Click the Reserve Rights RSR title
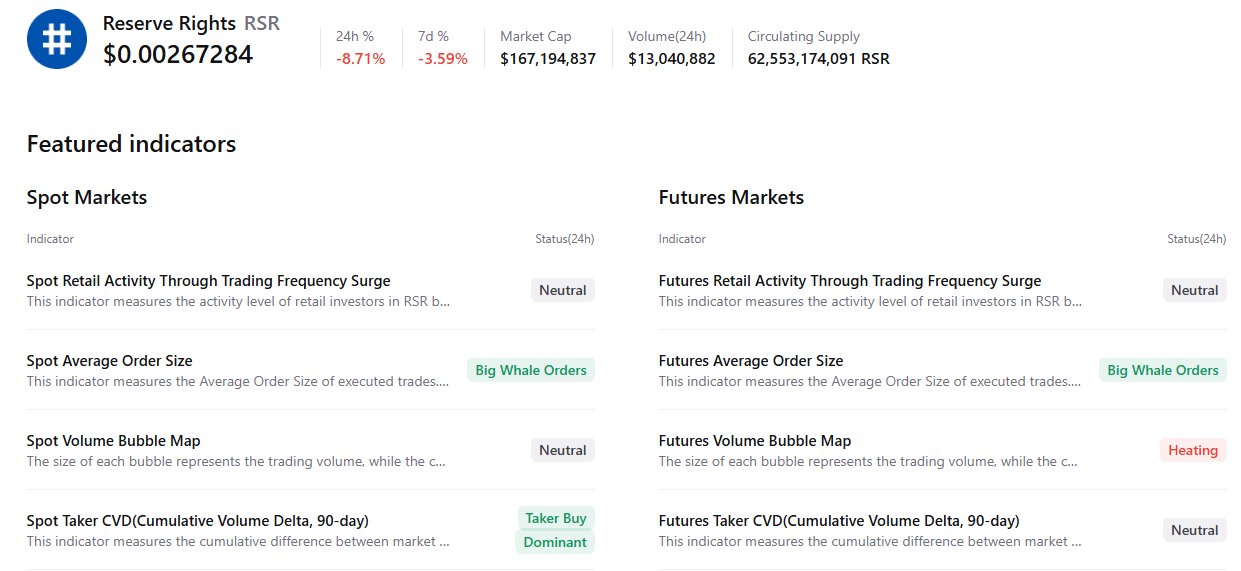1241x571 pixels. click(x=191, y=23)
